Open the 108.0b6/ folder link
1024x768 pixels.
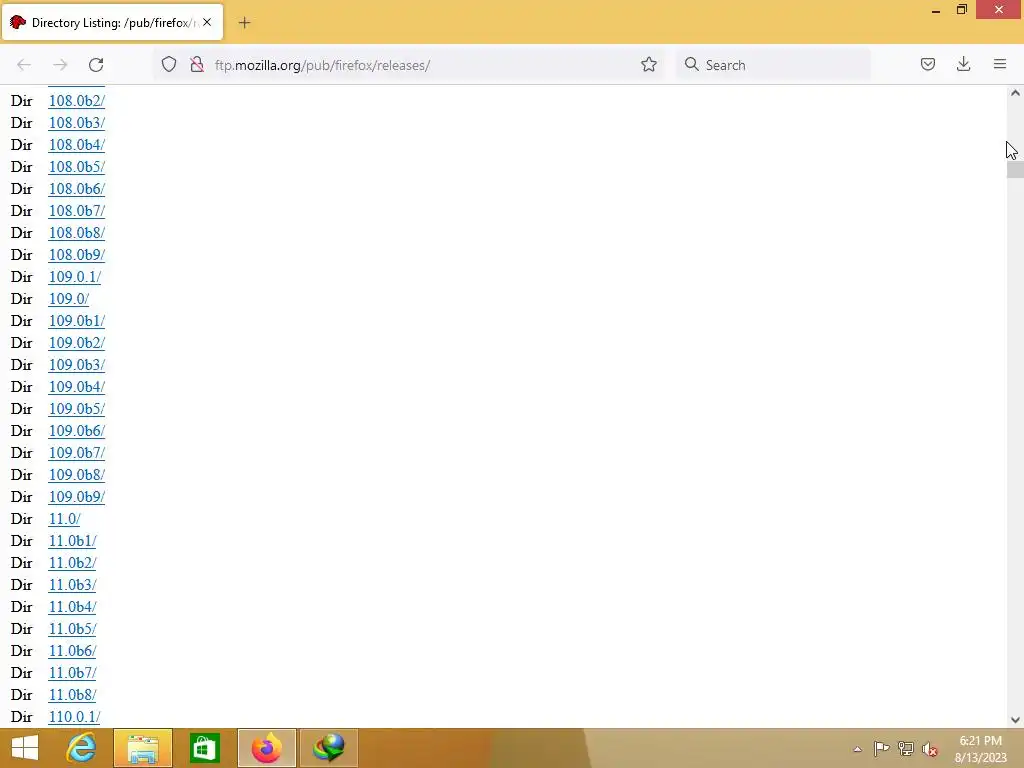point(76,189)
